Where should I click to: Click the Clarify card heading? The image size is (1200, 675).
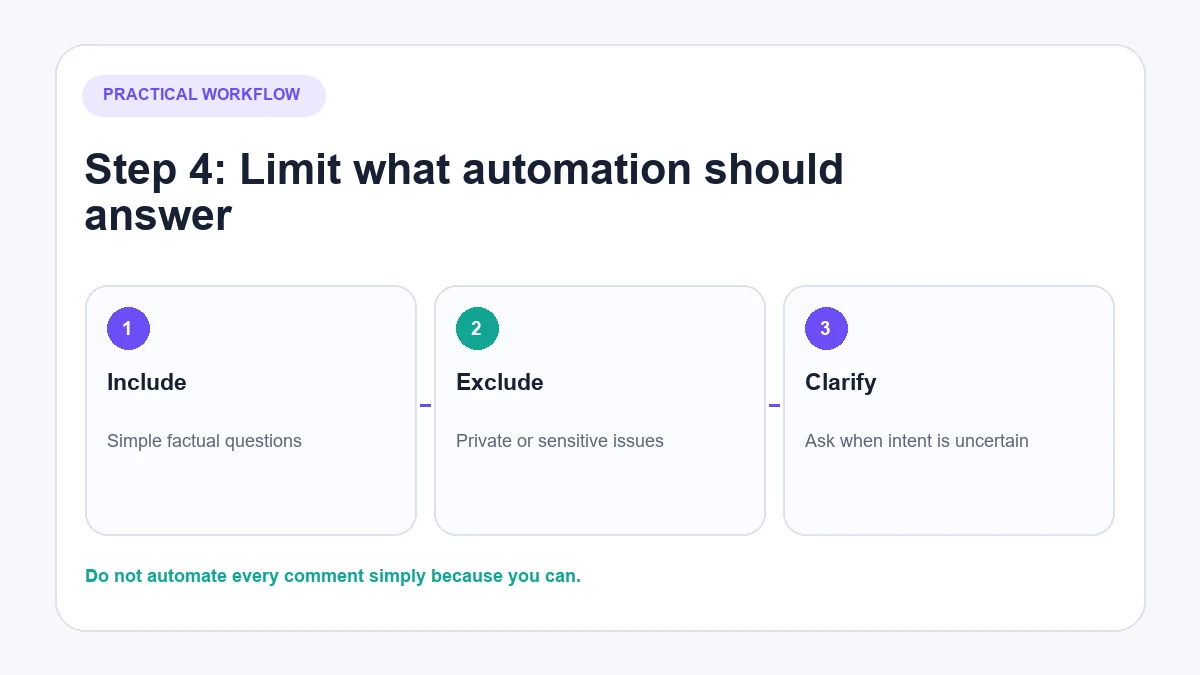click(x=841, y=382)
